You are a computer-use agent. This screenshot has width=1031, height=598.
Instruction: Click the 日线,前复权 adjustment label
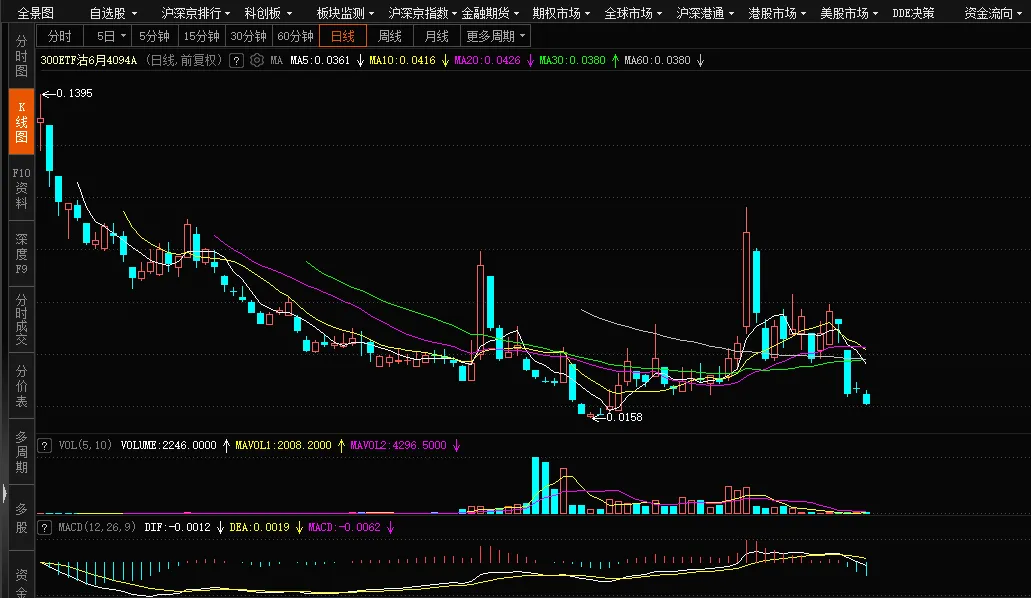click(x=183, y=61)
